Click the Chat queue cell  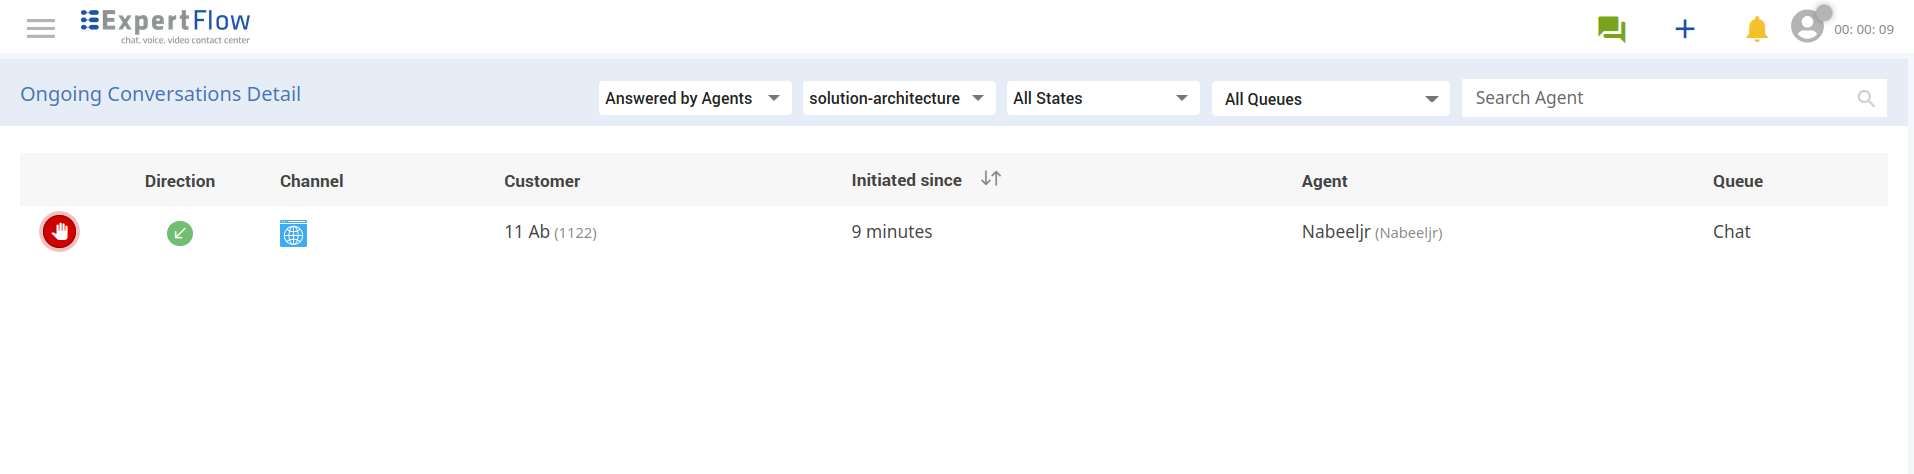click(1731, 232)
